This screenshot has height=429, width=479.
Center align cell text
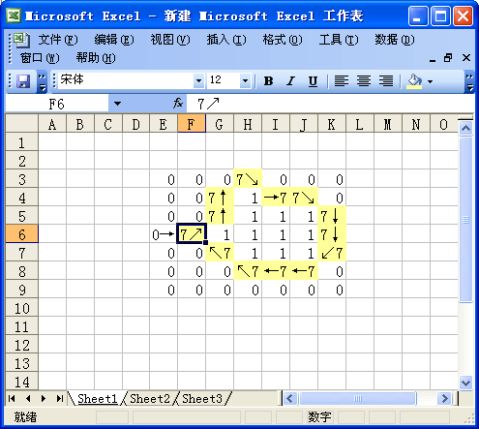pyautogui.click(x=364, y=81)
